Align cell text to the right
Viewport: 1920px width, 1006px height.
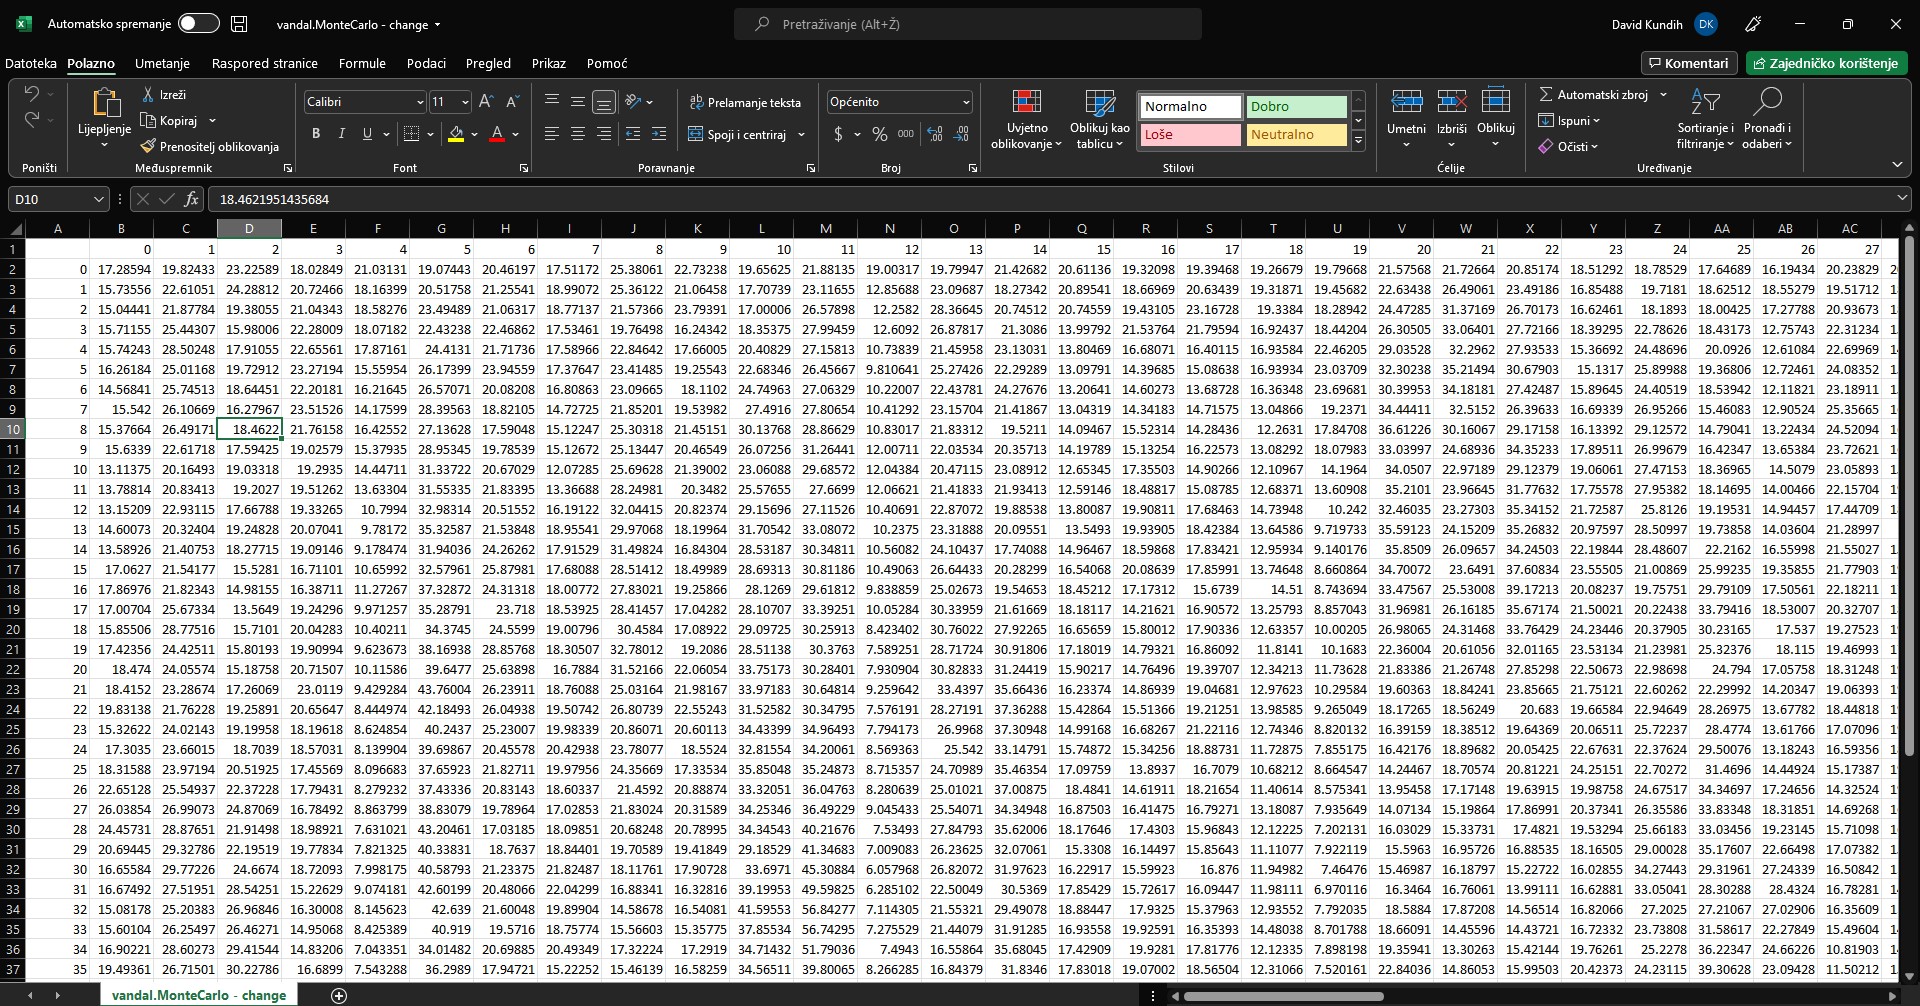pyautogui.click(x=604, y=134)
